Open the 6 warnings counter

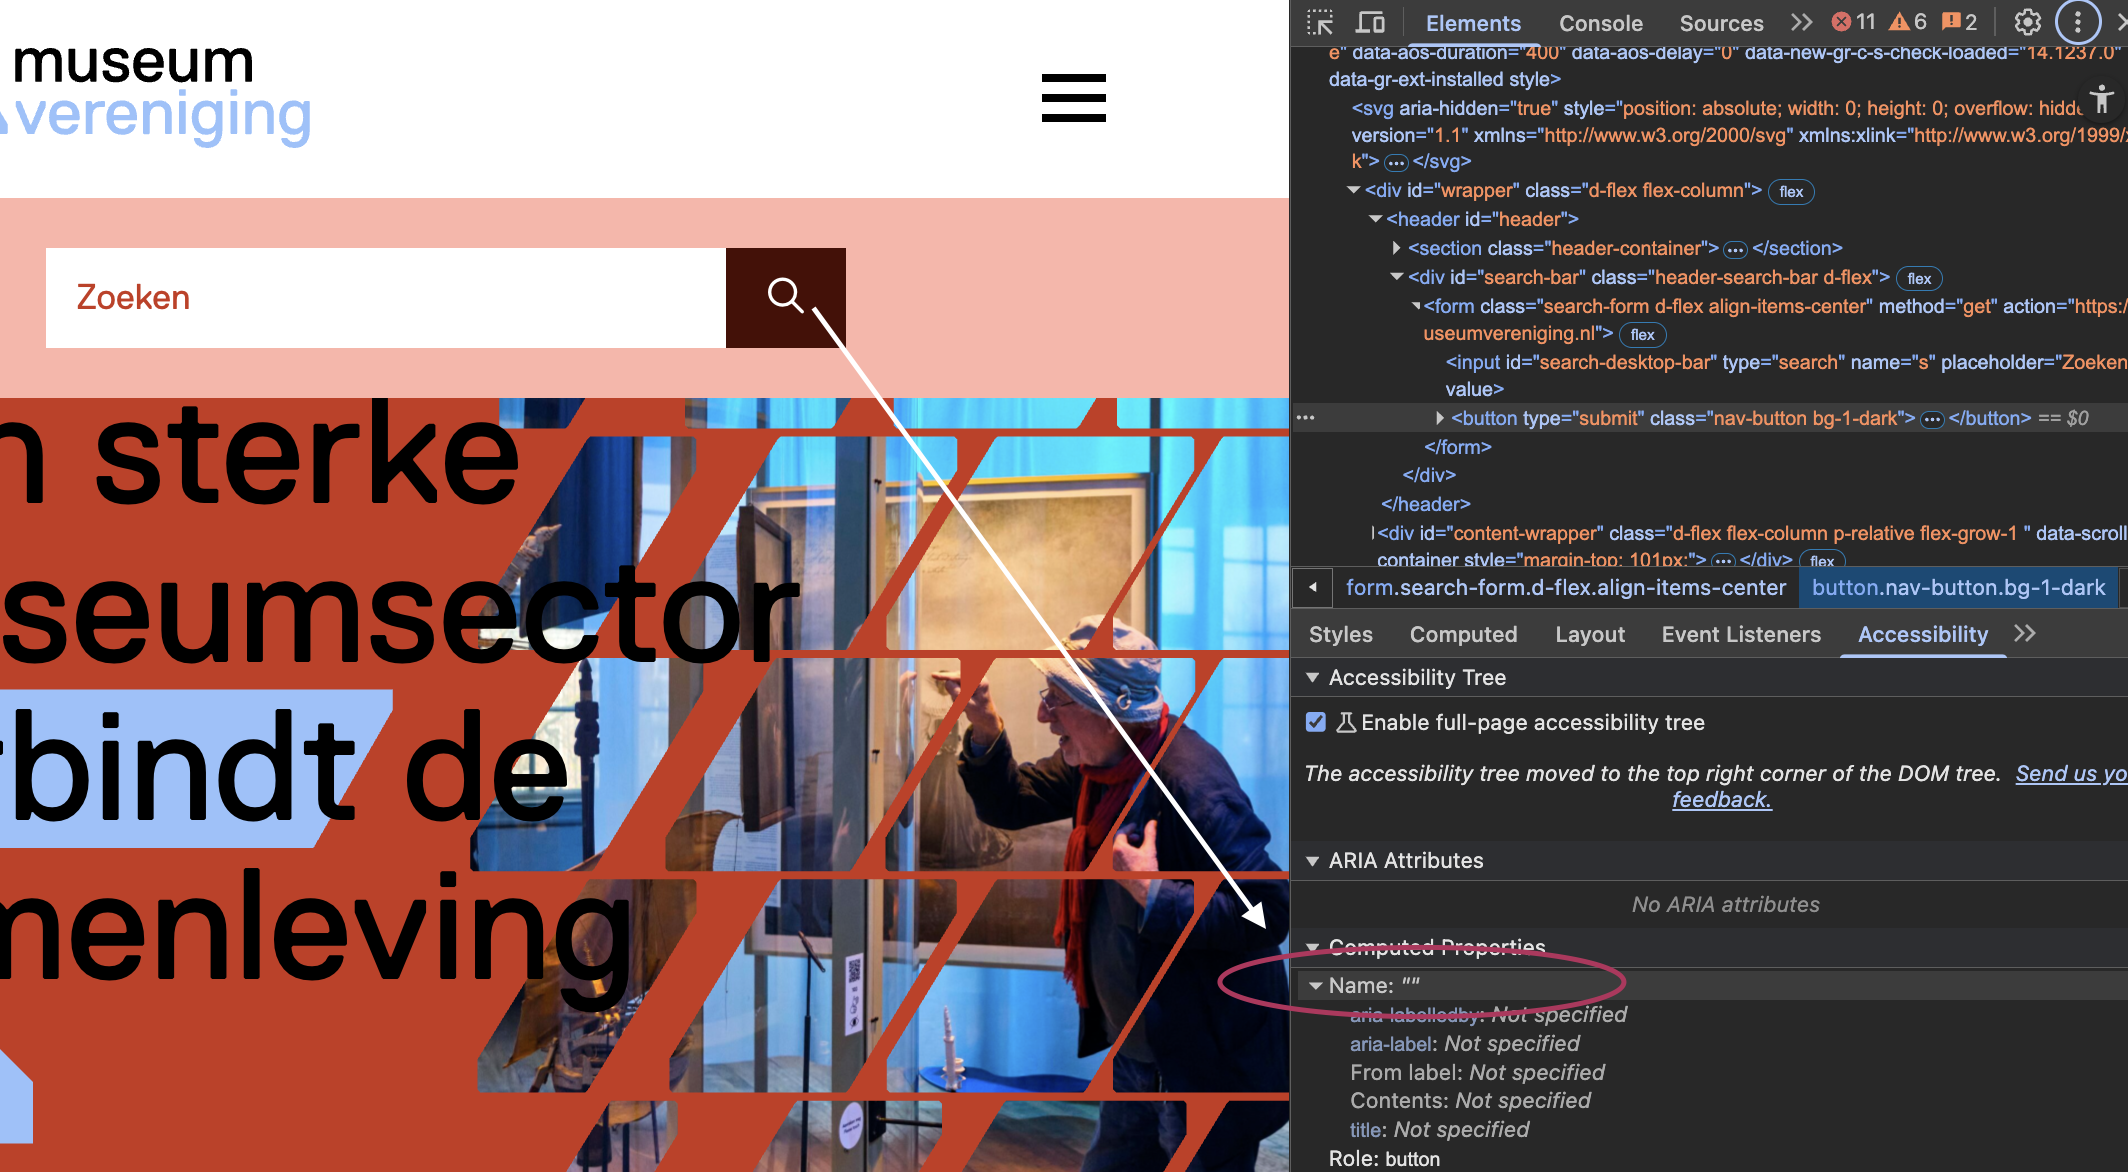[x=1909, y=22]
